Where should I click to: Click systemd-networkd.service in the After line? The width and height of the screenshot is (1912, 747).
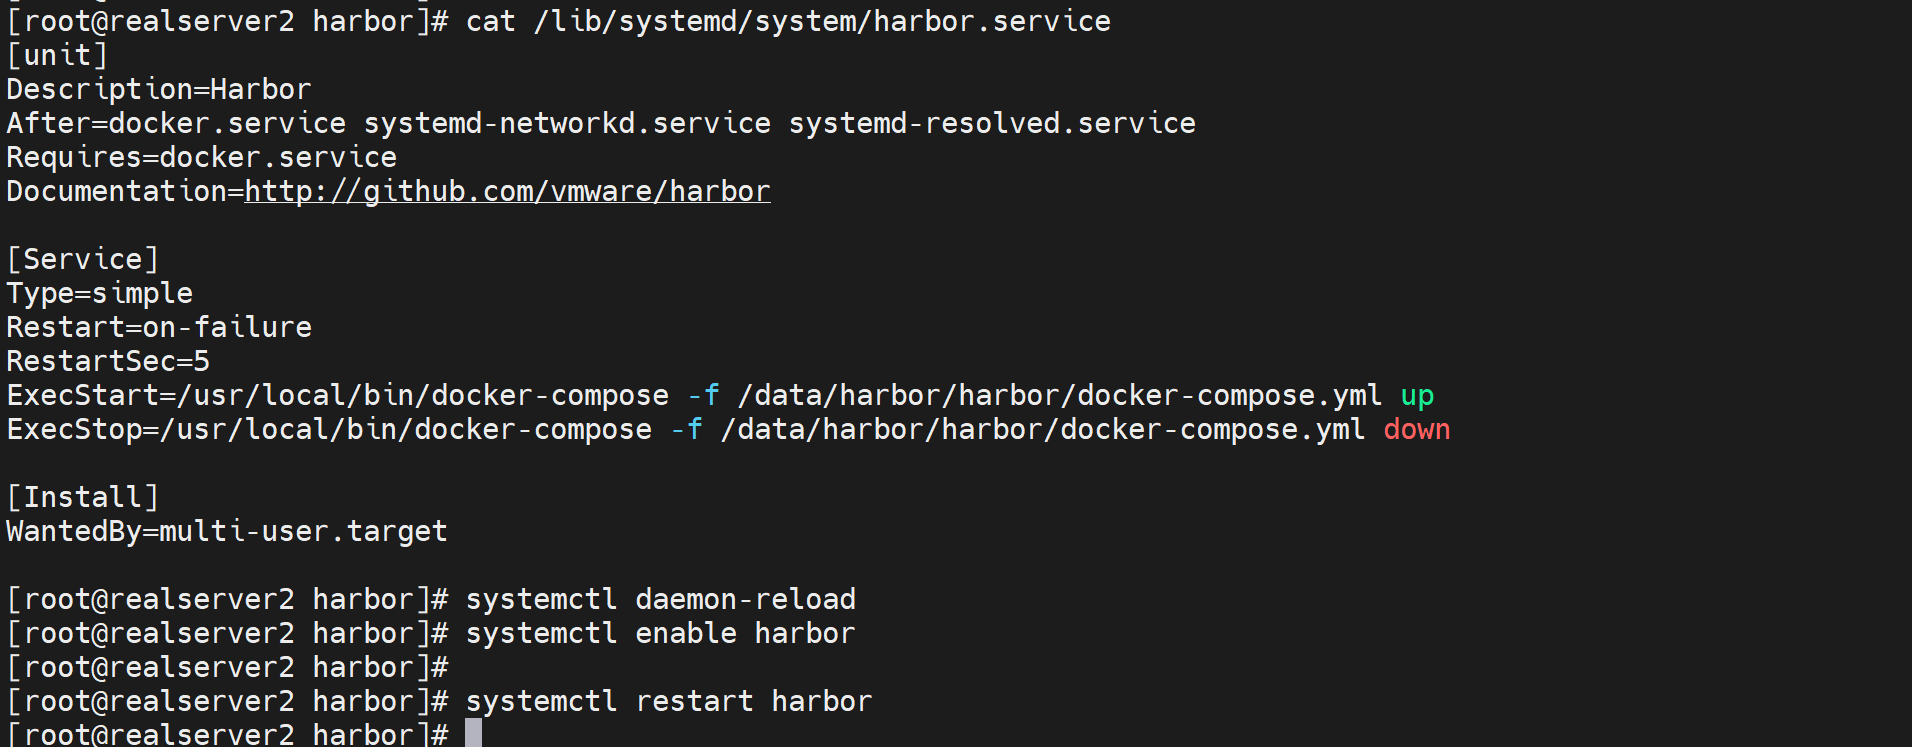567,123
